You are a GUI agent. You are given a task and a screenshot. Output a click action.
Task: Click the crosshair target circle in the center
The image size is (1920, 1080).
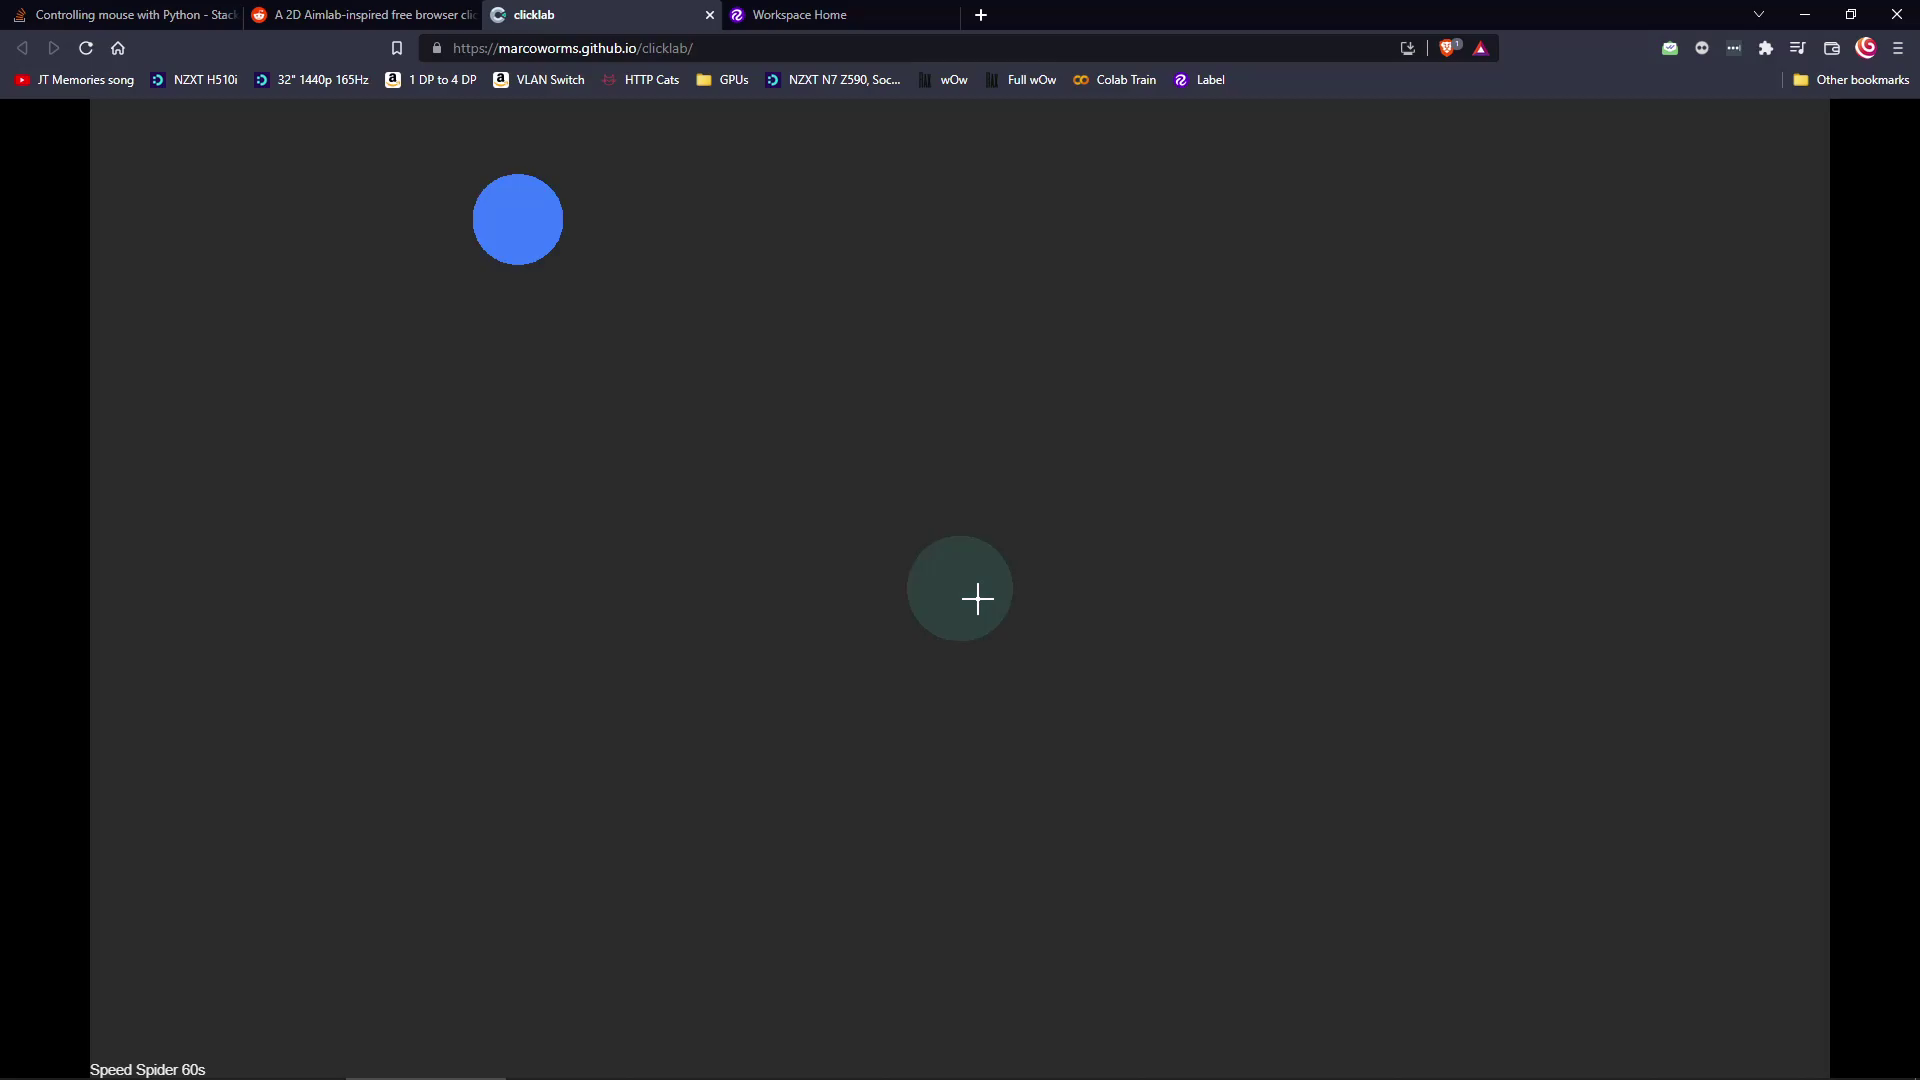(960, 589)
